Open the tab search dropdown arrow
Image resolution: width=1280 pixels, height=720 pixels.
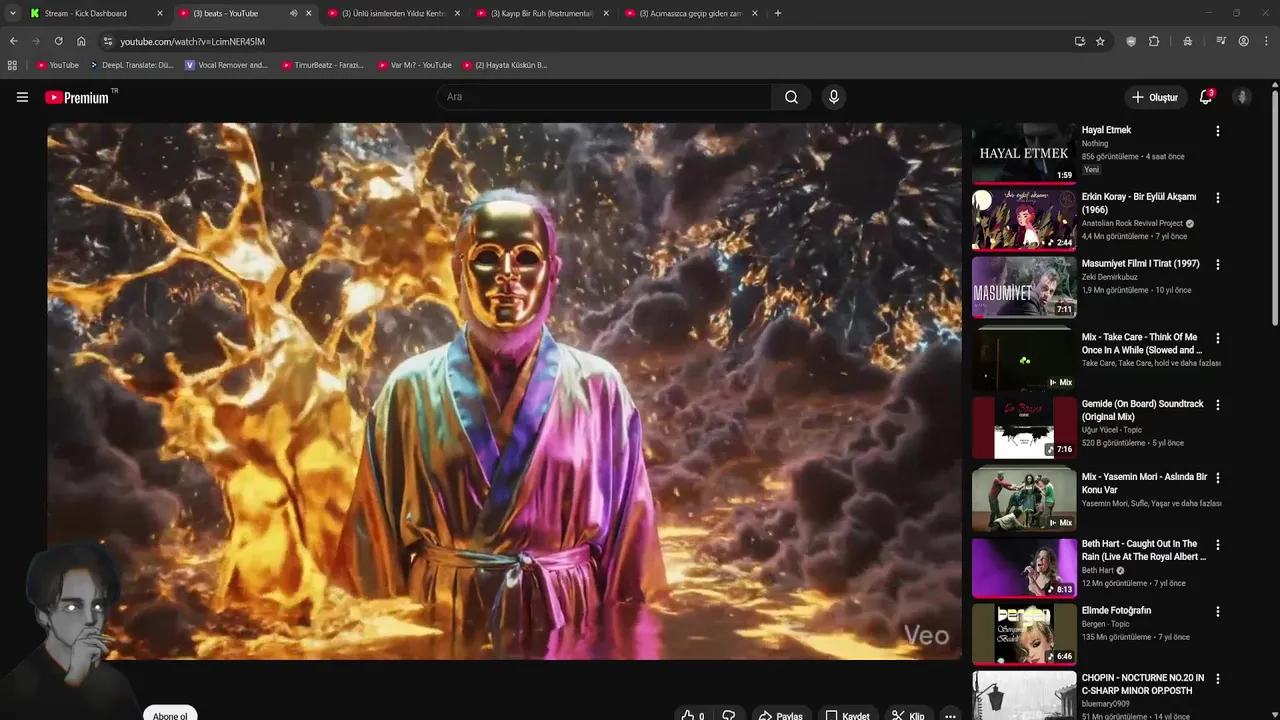coord(12,13)
